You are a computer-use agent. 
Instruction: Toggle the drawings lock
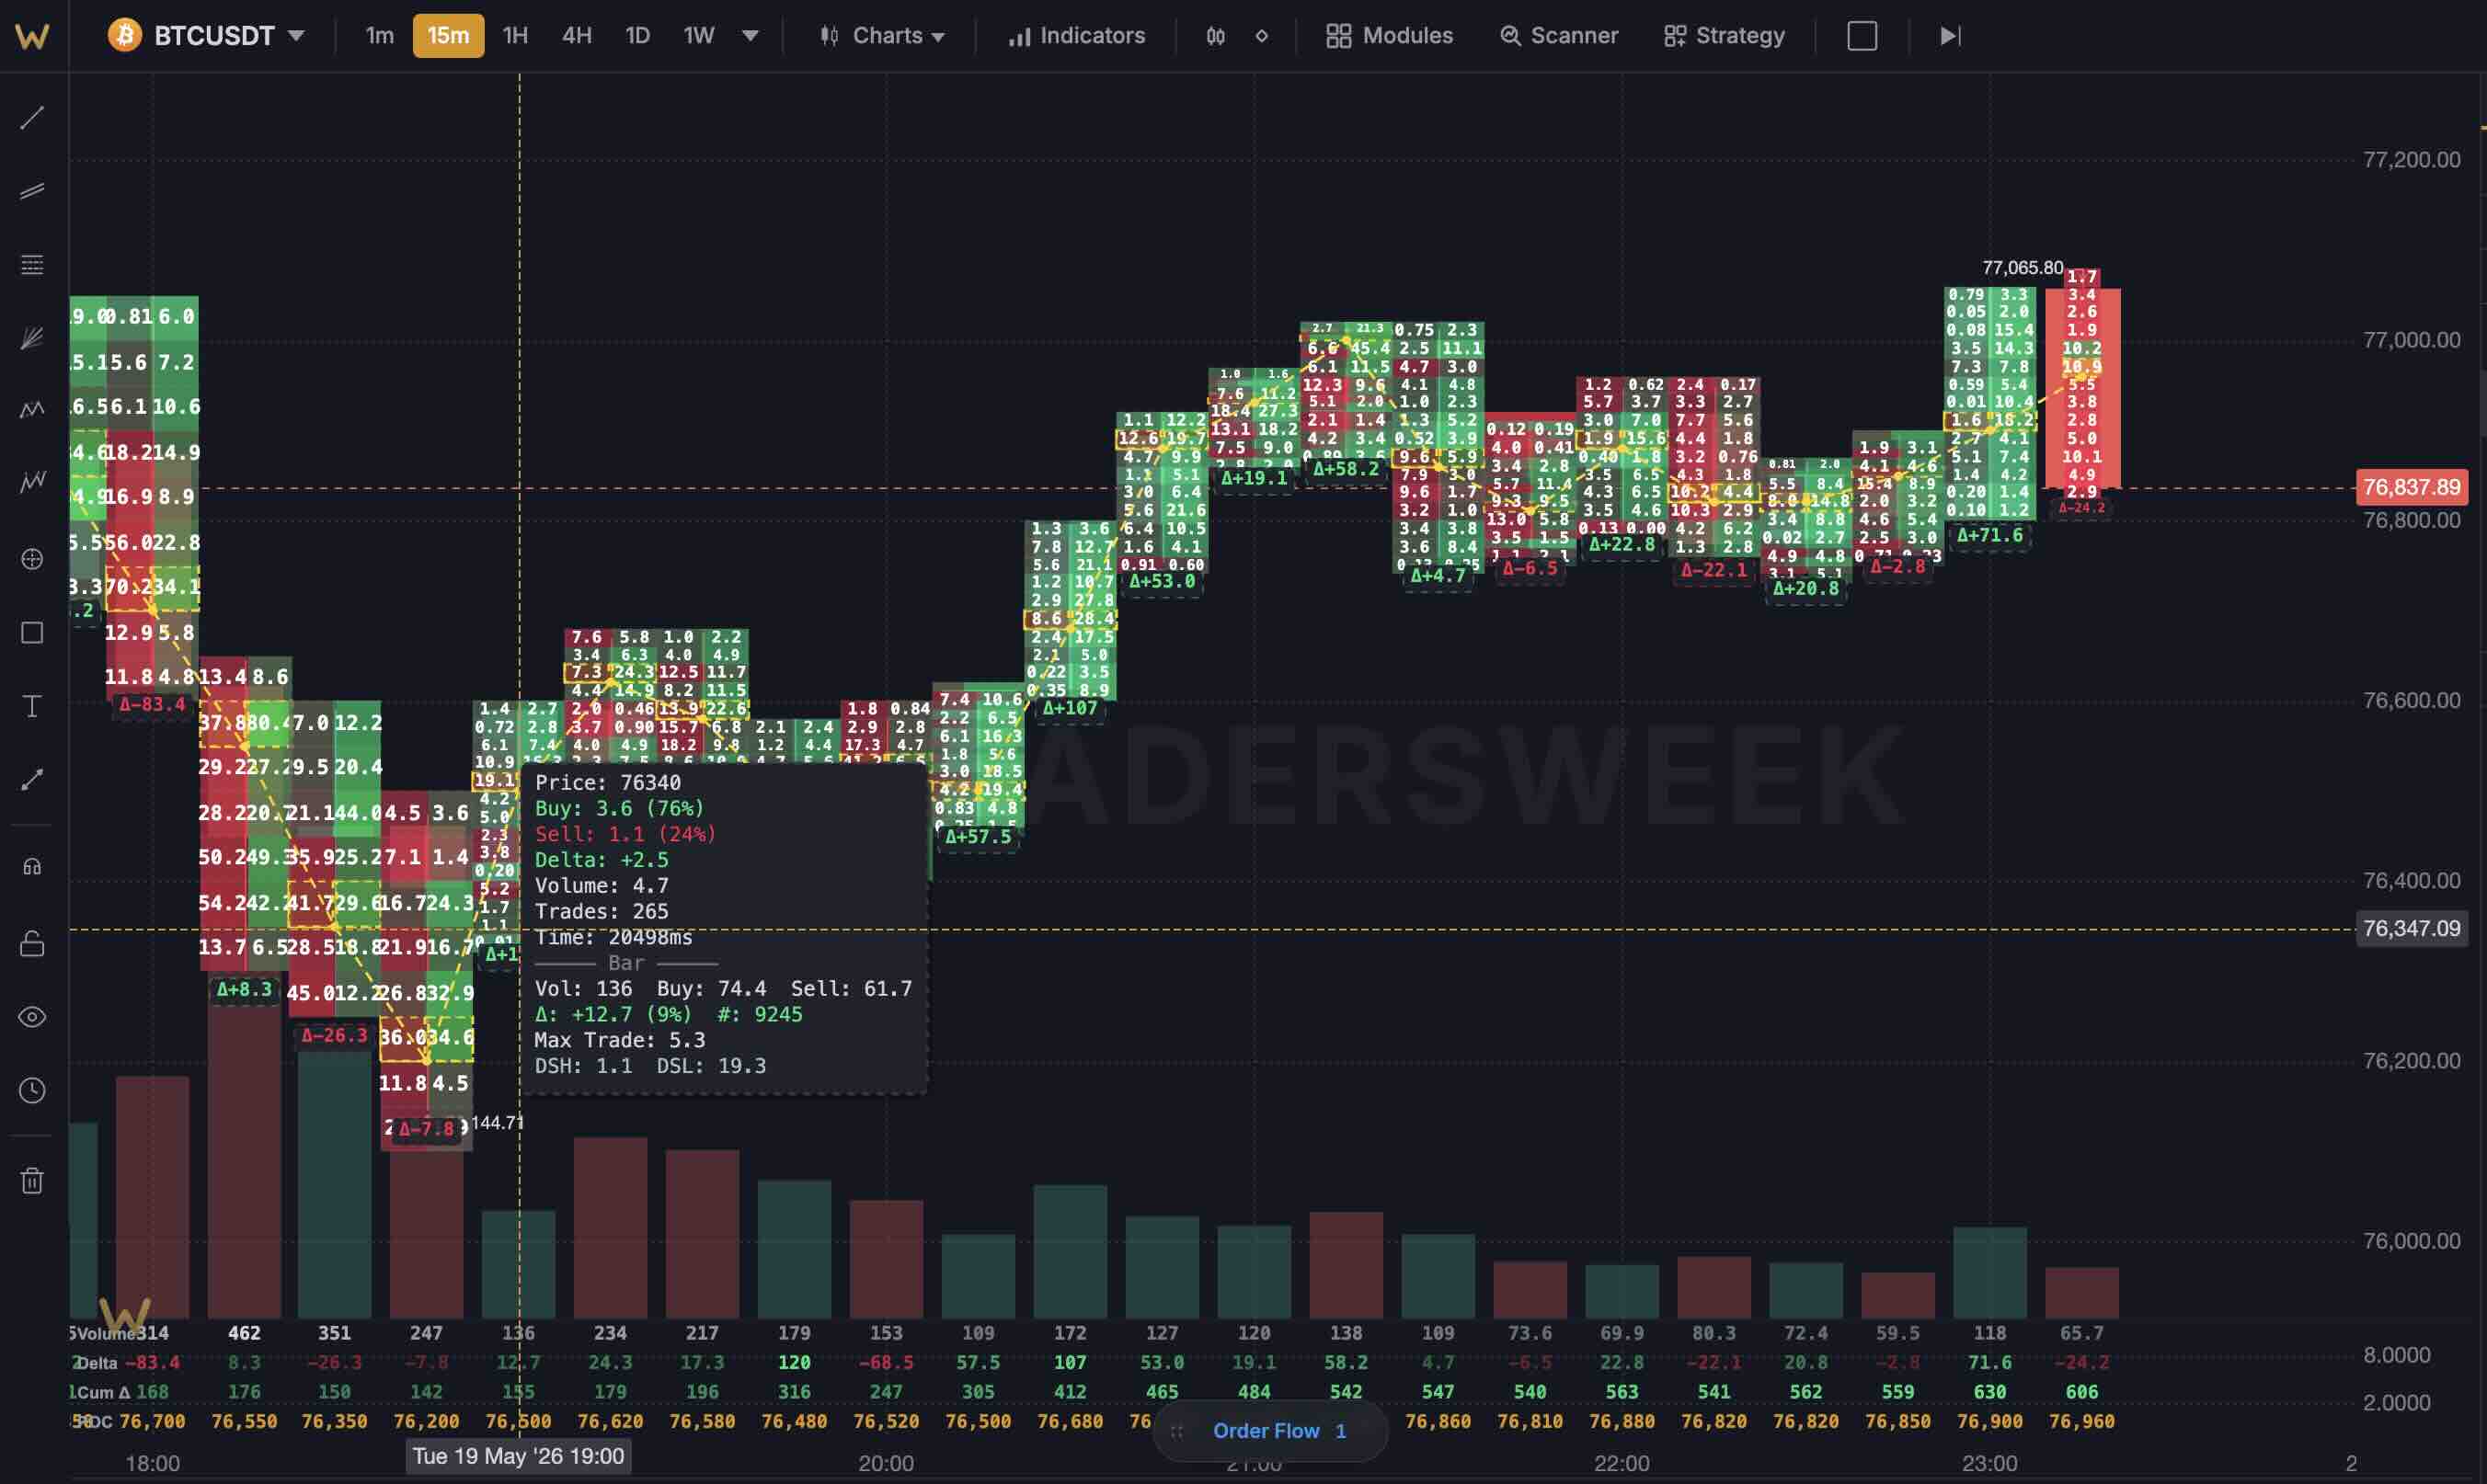tap(32, 943)
